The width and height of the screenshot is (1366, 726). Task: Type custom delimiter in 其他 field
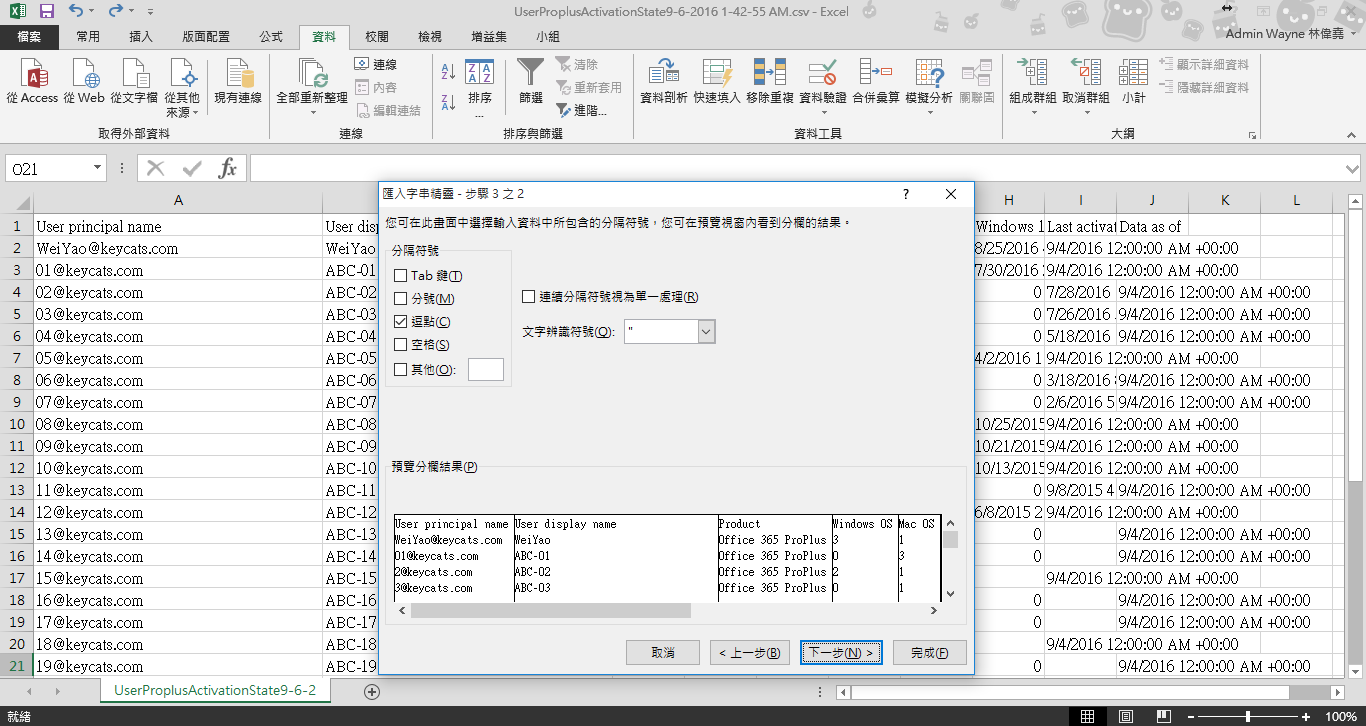(486, 370)
